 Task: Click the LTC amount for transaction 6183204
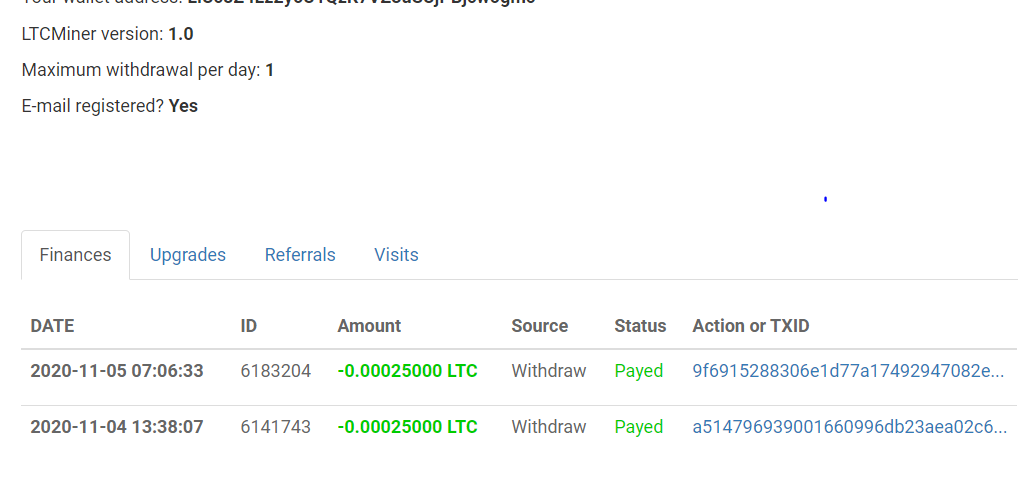pos(407,371)
